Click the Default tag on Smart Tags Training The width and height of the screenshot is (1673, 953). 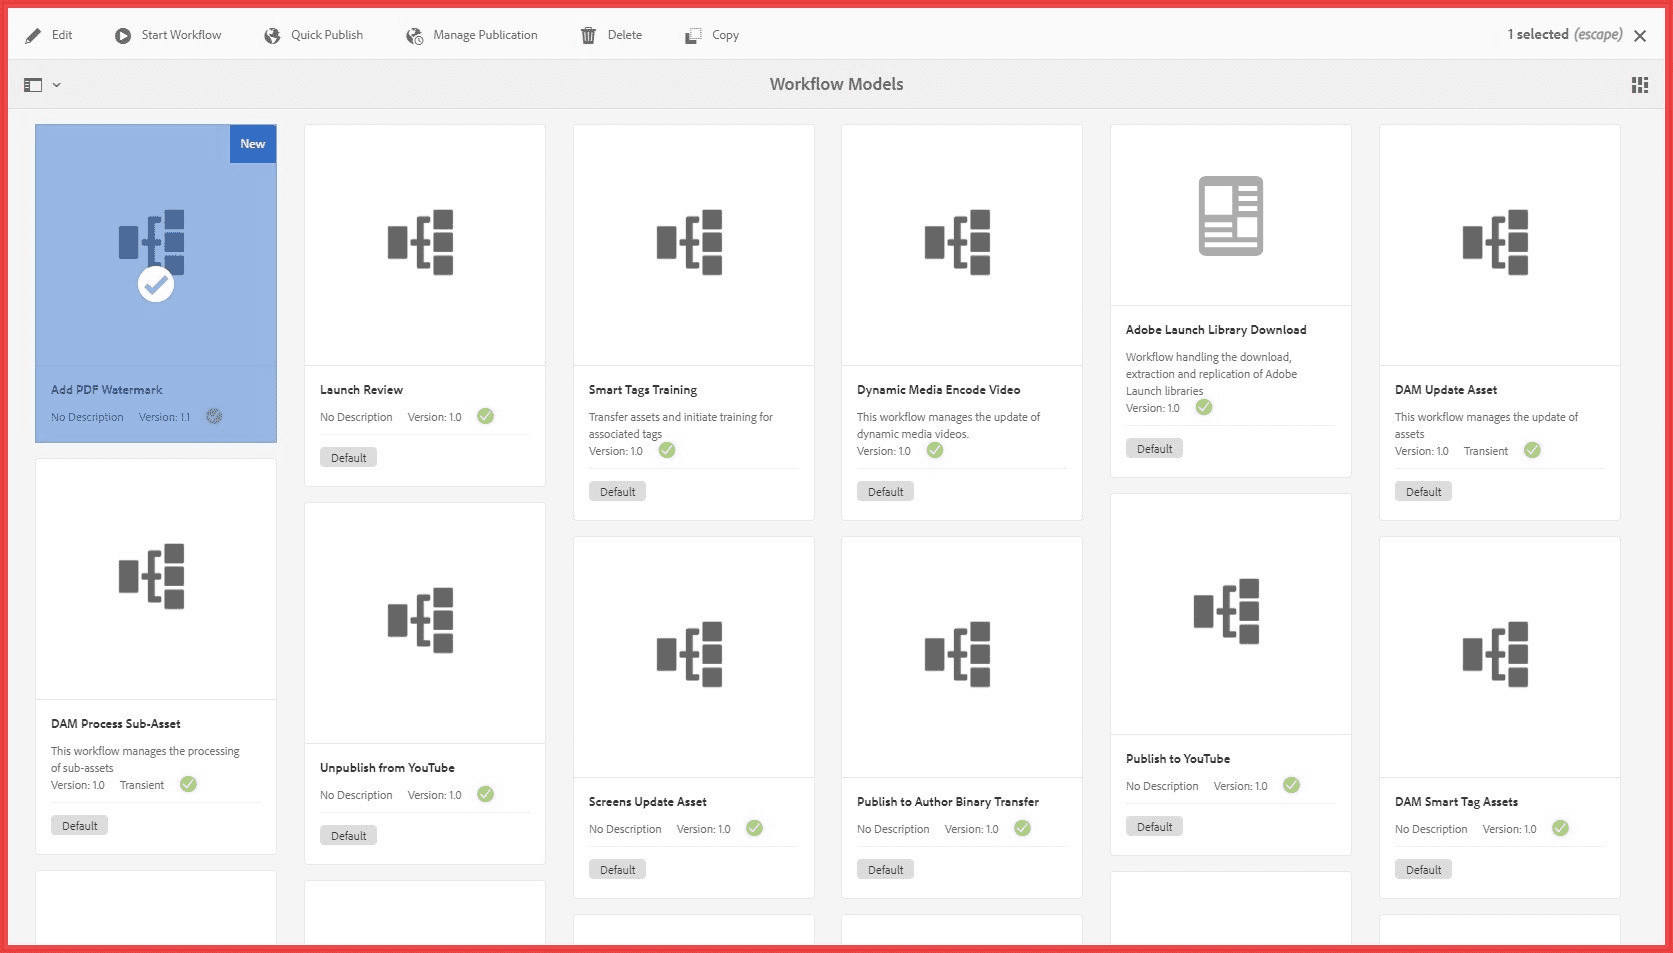[617, 491]
